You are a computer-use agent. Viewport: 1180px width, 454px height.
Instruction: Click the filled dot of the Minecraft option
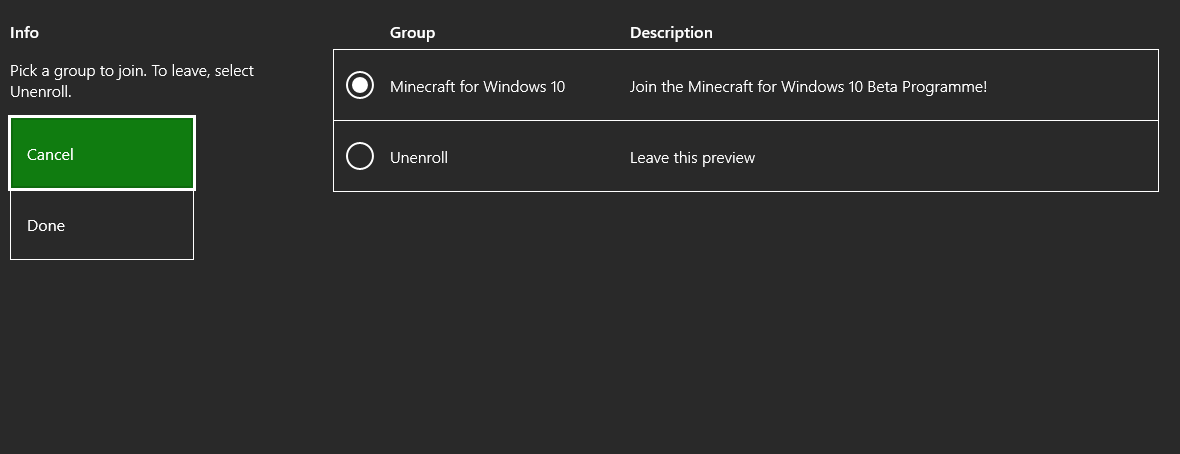360,85
